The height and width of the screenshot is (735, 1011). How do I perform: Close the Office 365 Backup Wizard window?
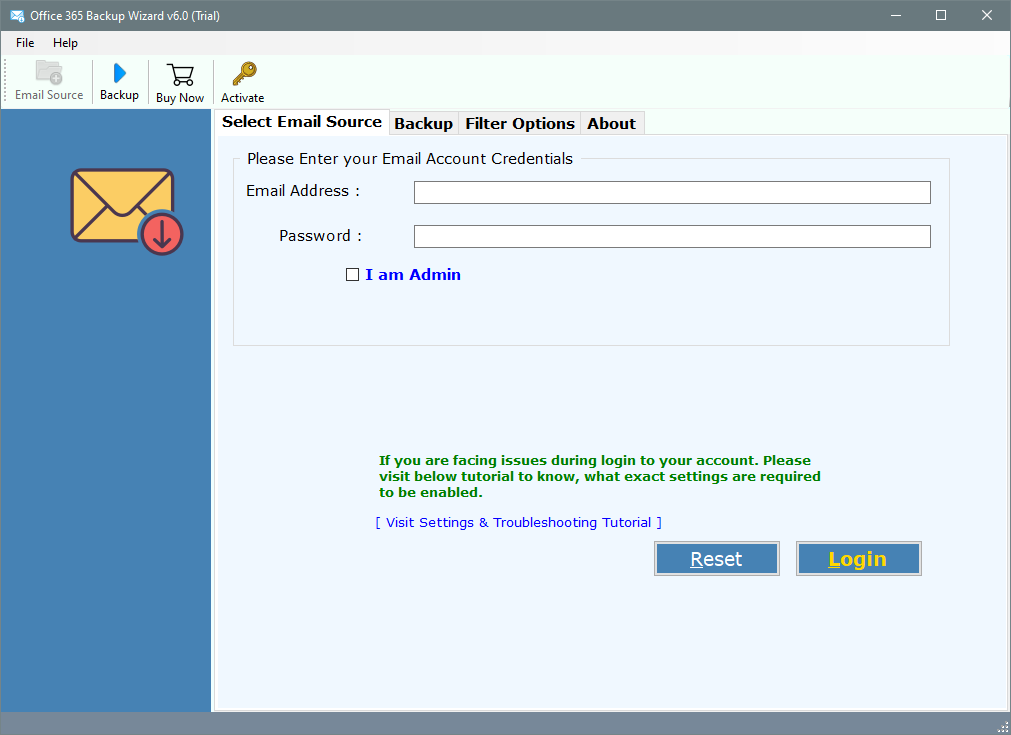point(986,15)
